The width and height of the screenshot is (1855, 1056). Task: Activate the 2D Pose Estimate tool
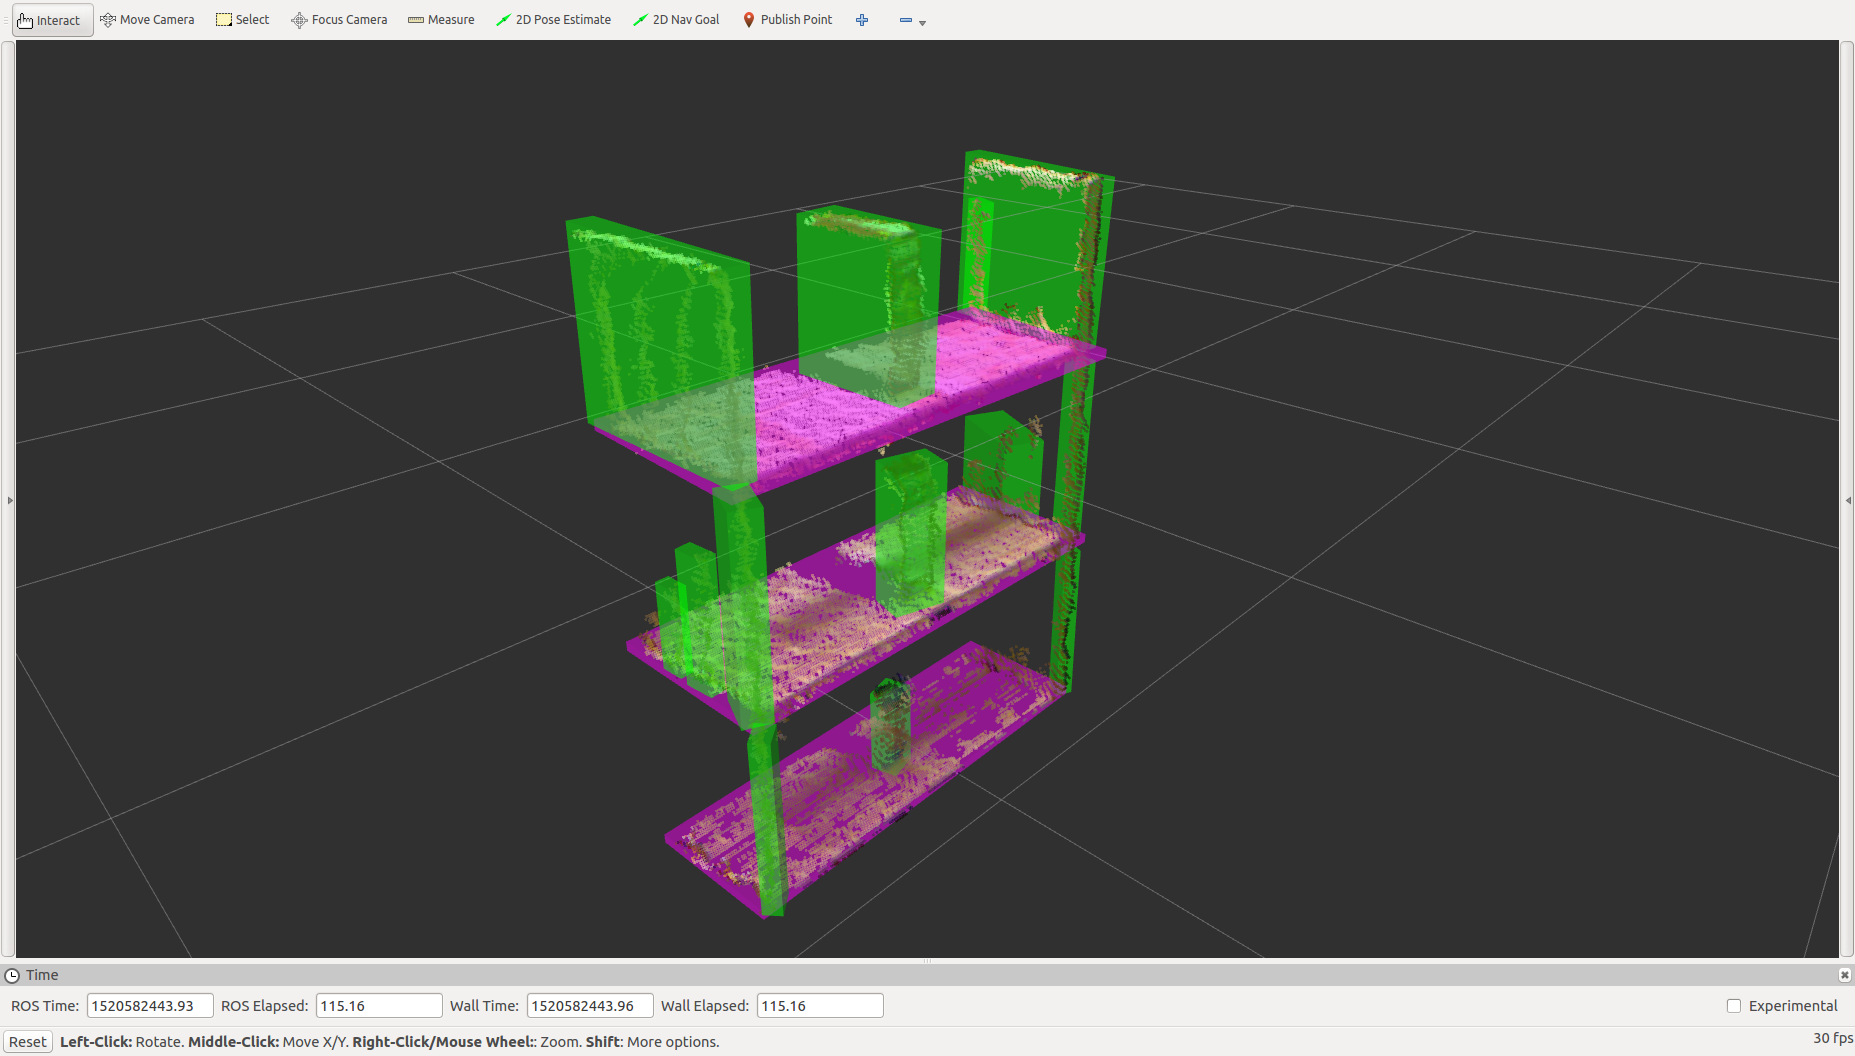point(553,20)
